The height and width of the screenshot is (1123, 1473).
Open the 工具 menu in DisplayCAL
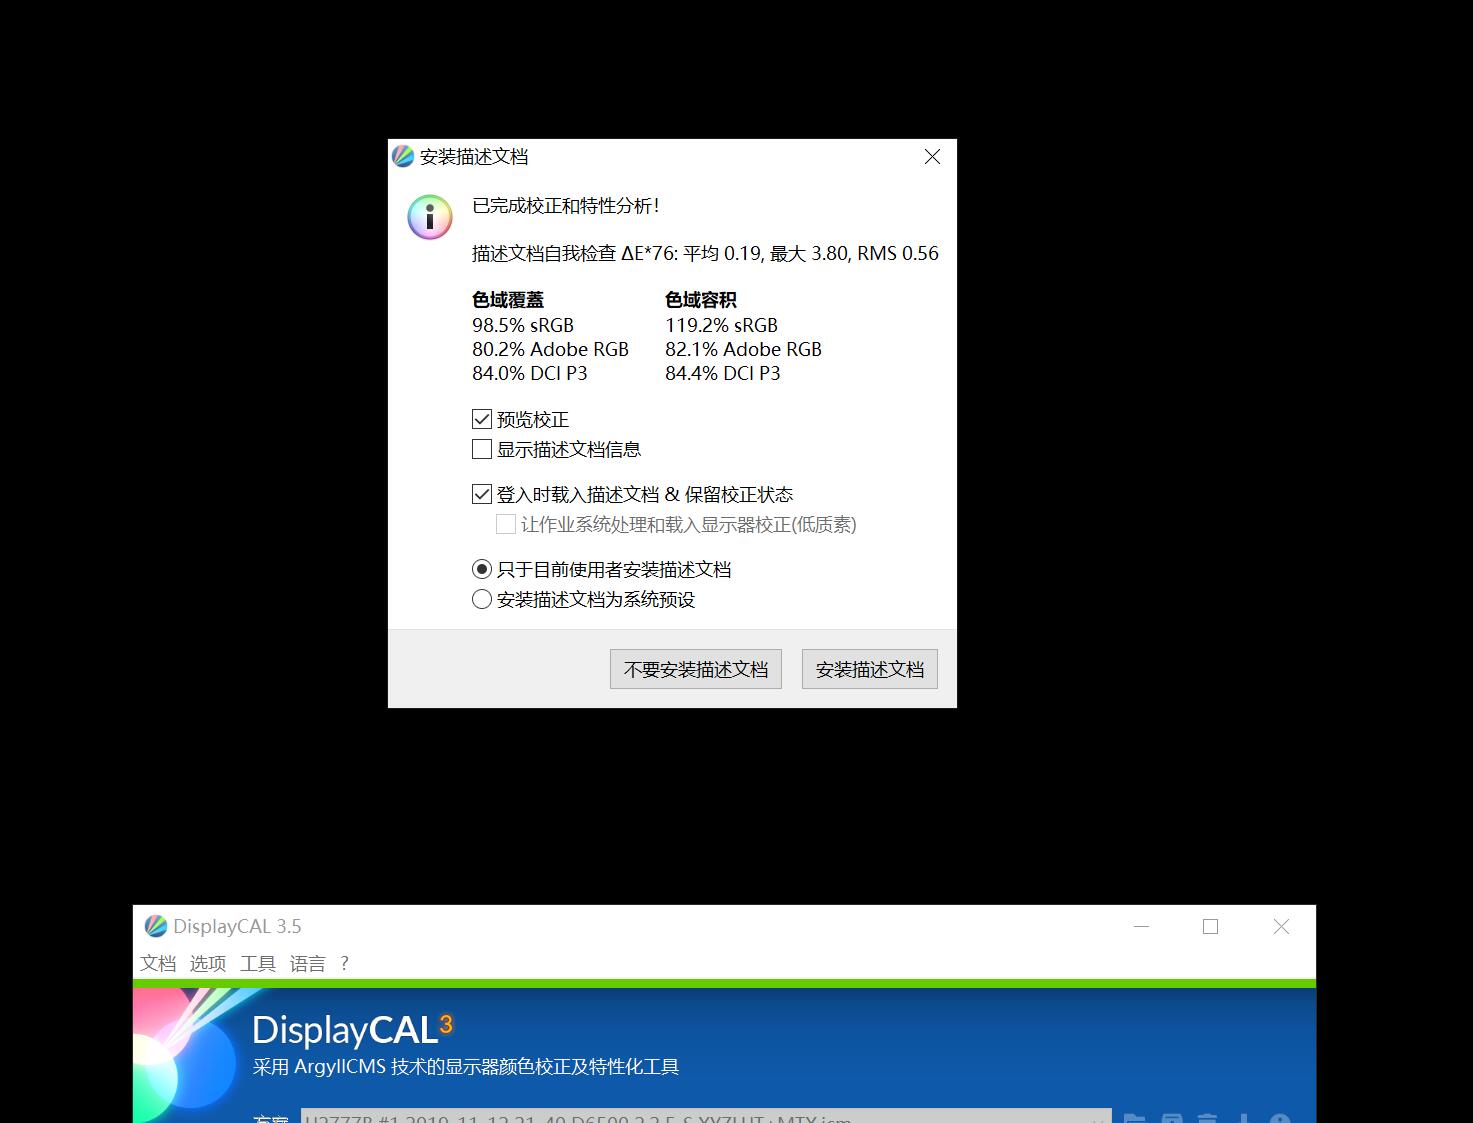pos(258,963)
